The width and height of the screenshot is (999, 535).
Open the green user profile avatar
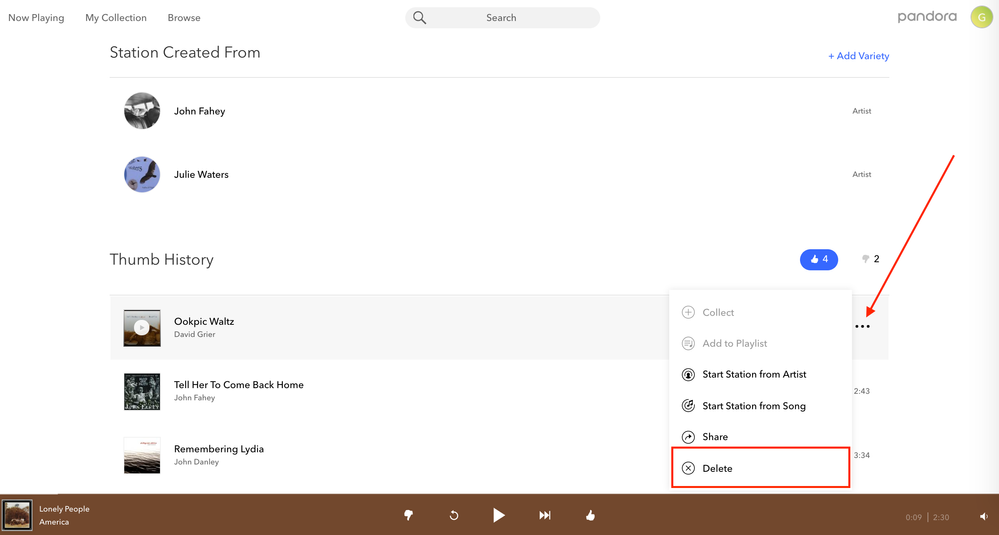point(981,17)
